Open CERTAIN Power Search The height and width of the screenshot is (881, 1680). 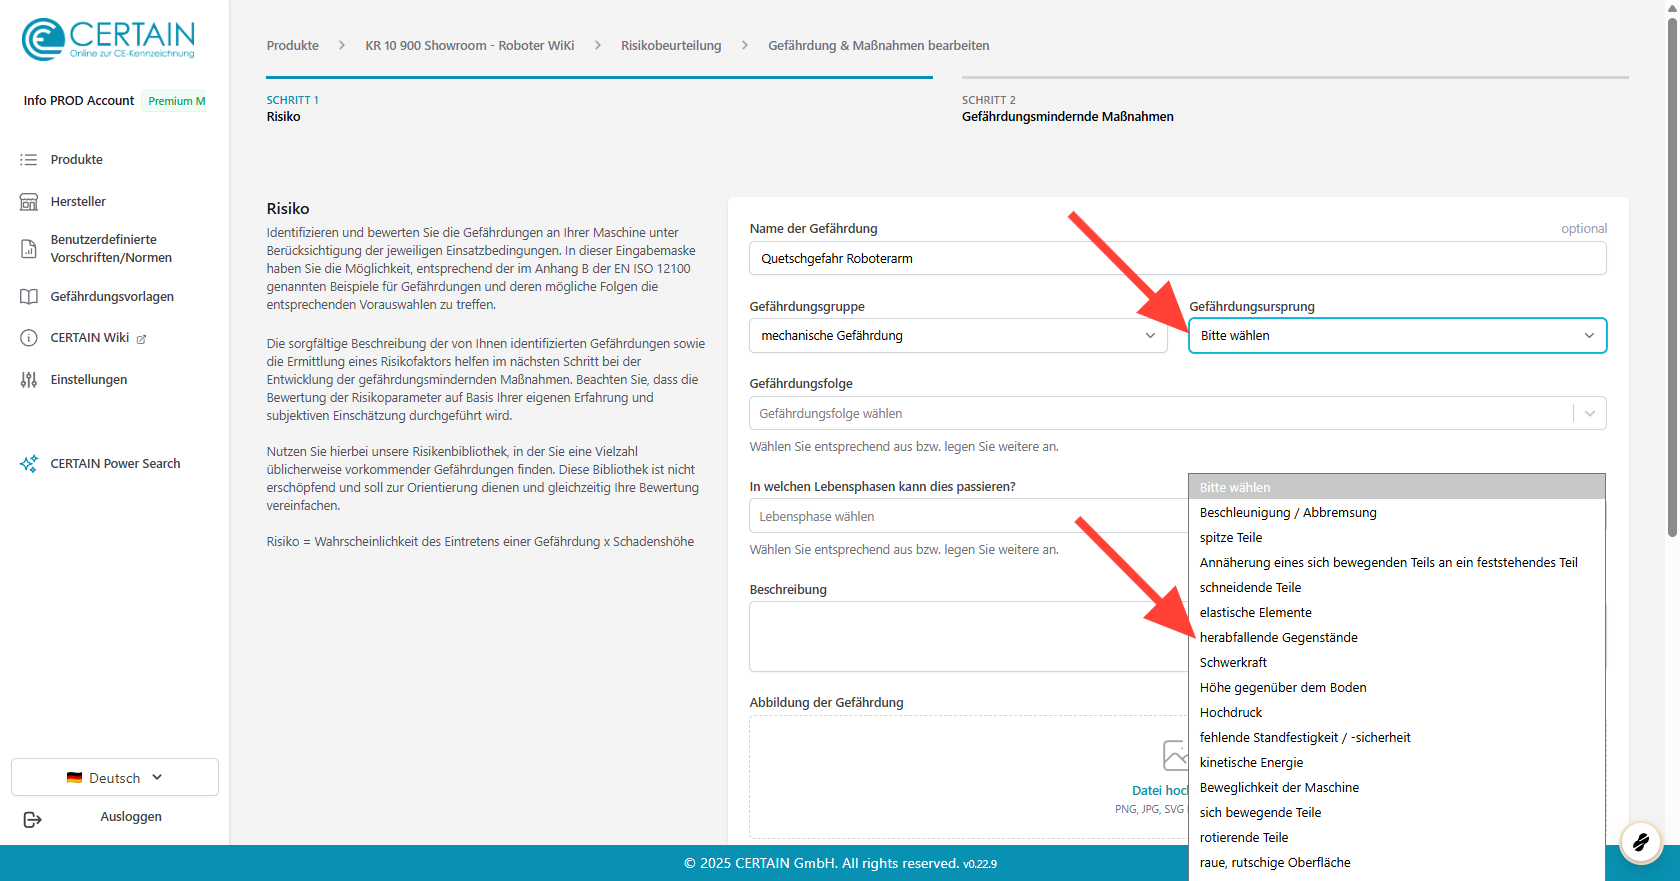click(x=115, y=464)
